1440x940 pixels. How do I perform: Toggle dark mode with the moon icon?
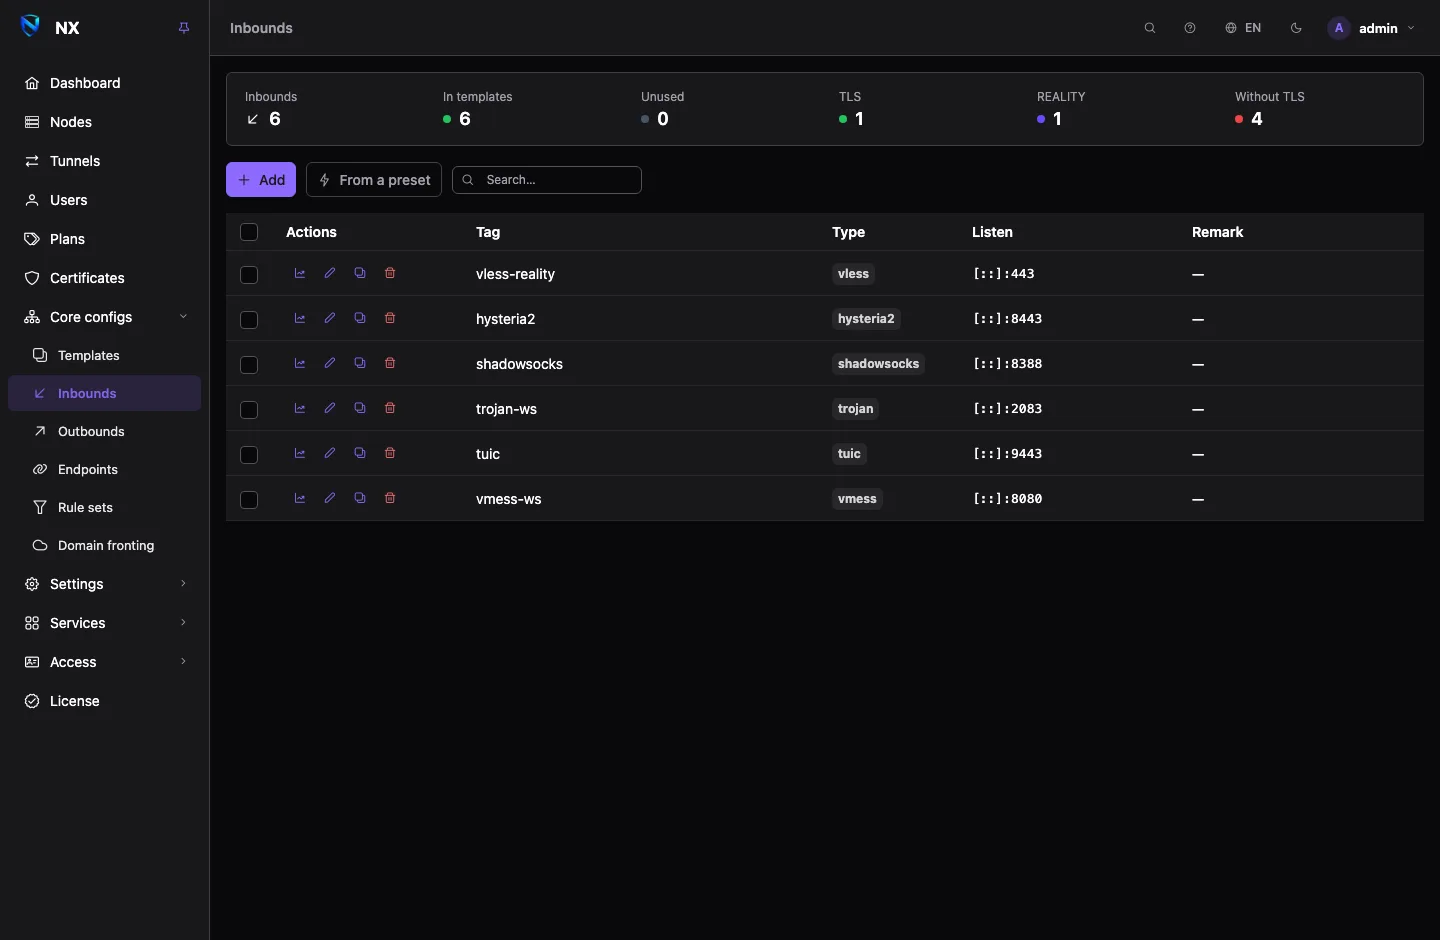(1296, 28)
